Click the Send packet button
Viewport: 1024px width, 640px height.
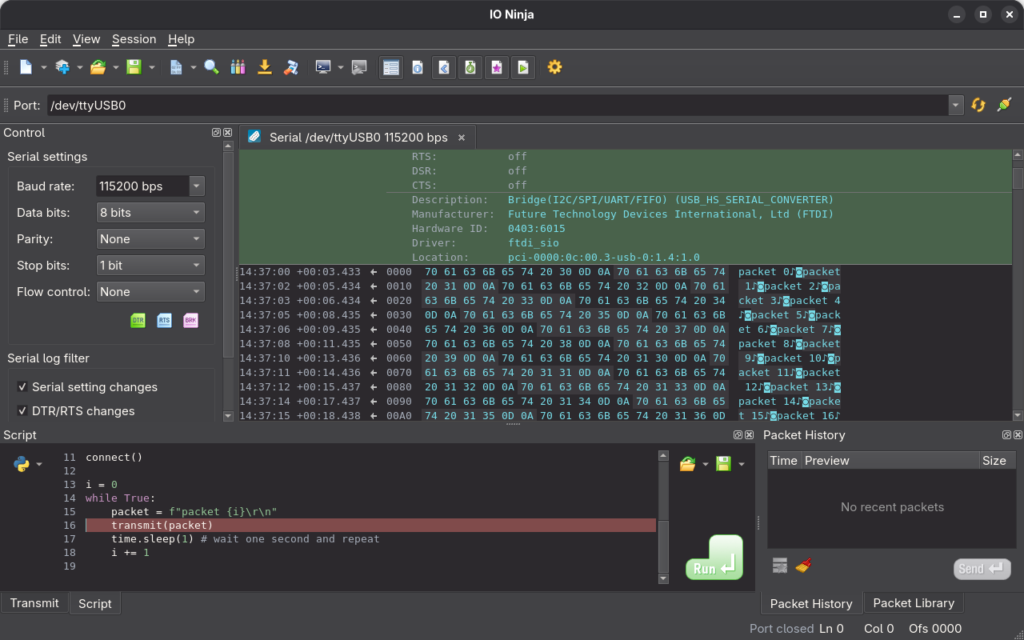pyautogui.click(x=981, y=569)
